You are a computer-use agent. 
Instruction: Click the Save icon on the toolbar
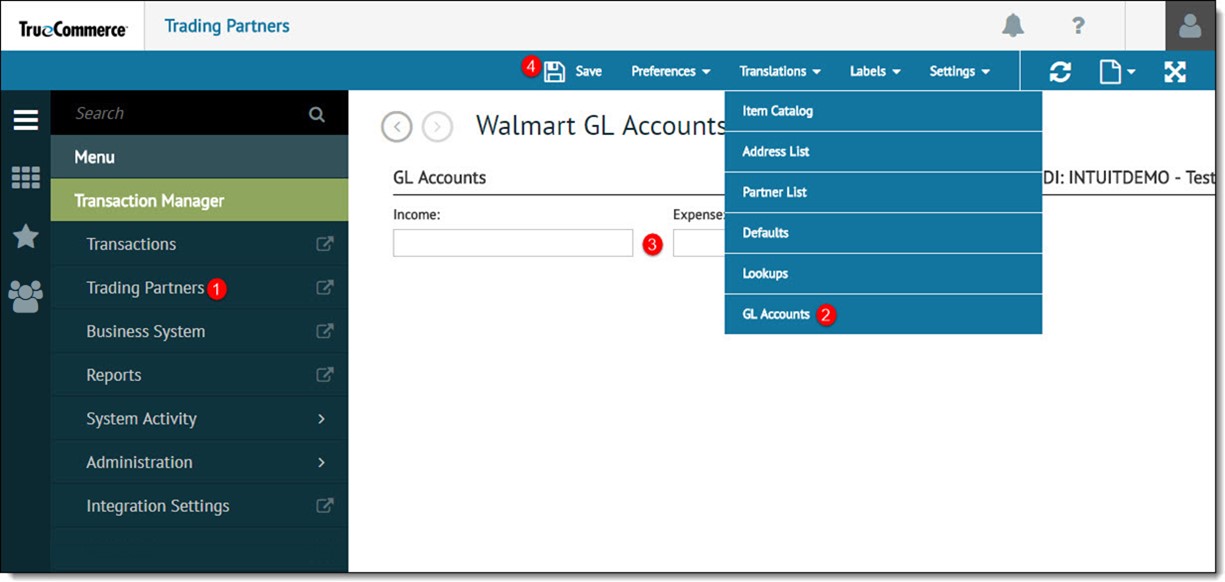(555, 70)
